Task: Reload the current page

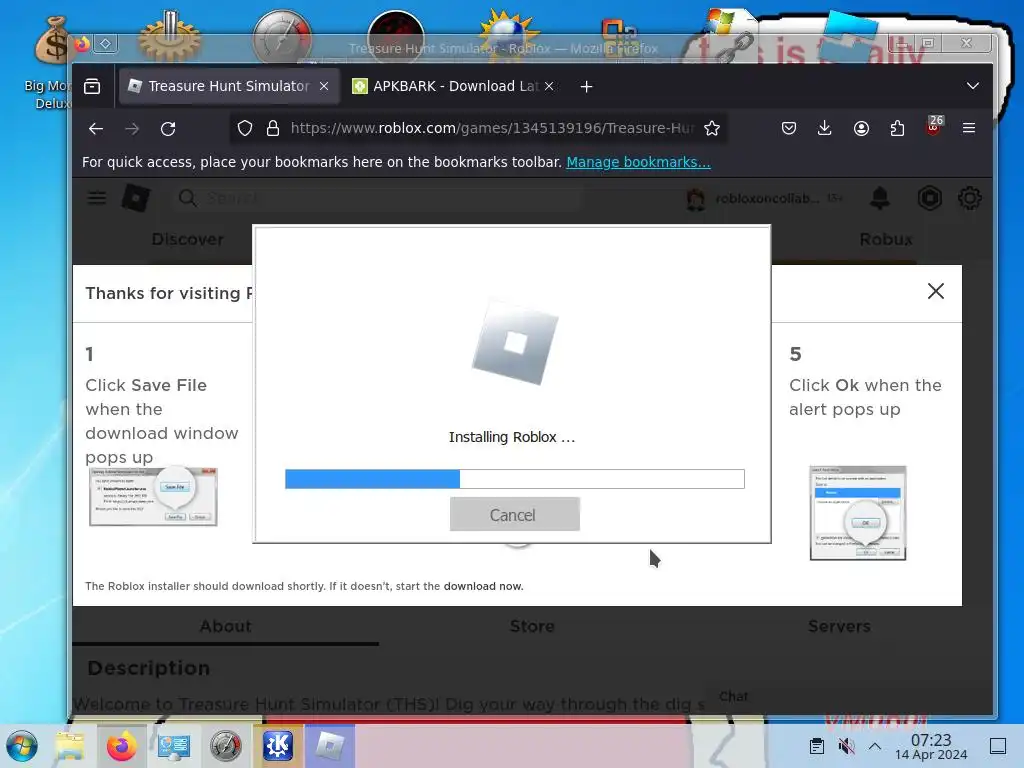Action: coord(168,129)
